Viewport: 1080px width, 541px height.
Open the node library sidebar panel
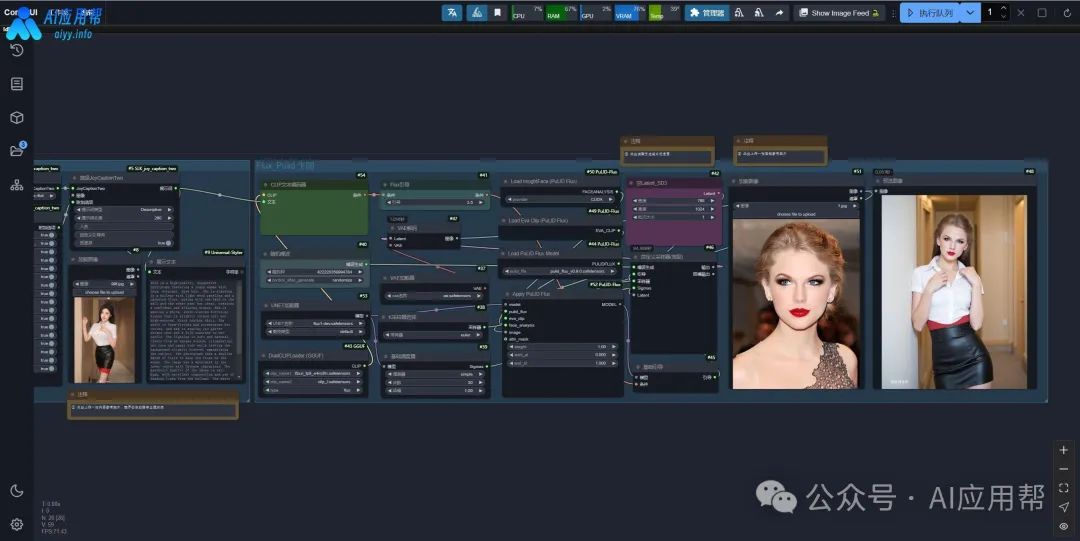17,84
